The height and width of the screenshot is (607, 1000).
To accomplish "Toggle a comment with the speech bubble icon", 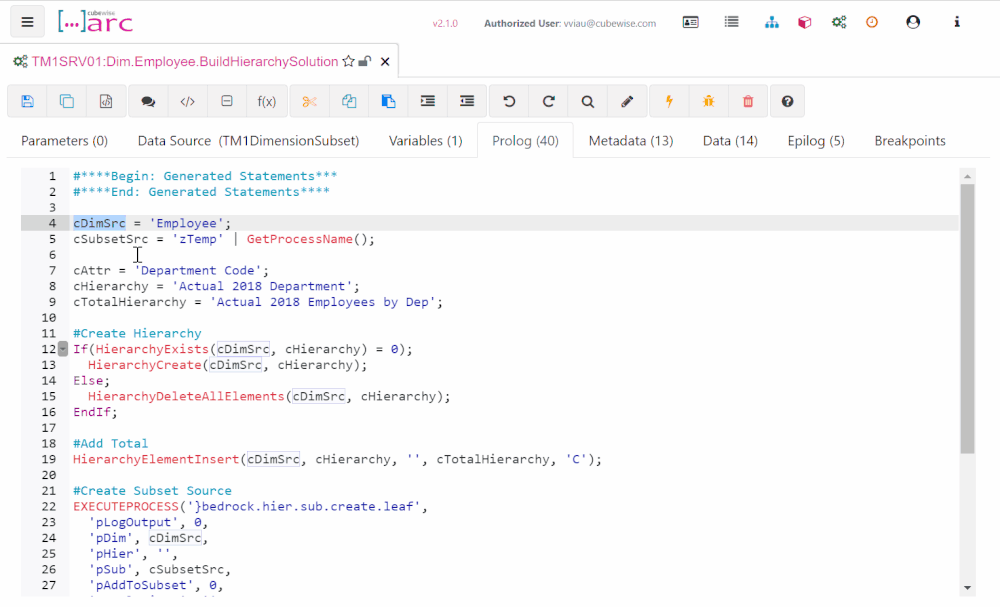I will click(147, 100).
